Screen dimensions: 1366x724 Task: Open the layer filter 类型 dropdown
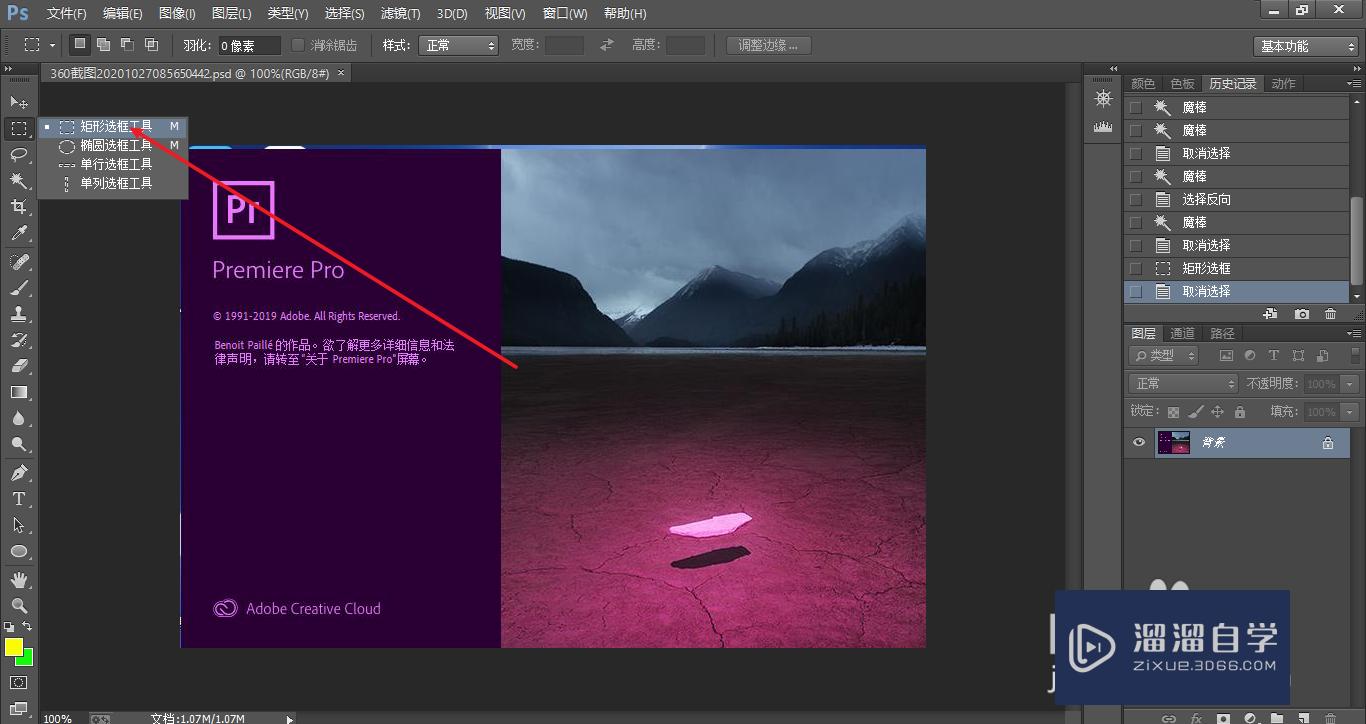click(x=1164, y=355)
